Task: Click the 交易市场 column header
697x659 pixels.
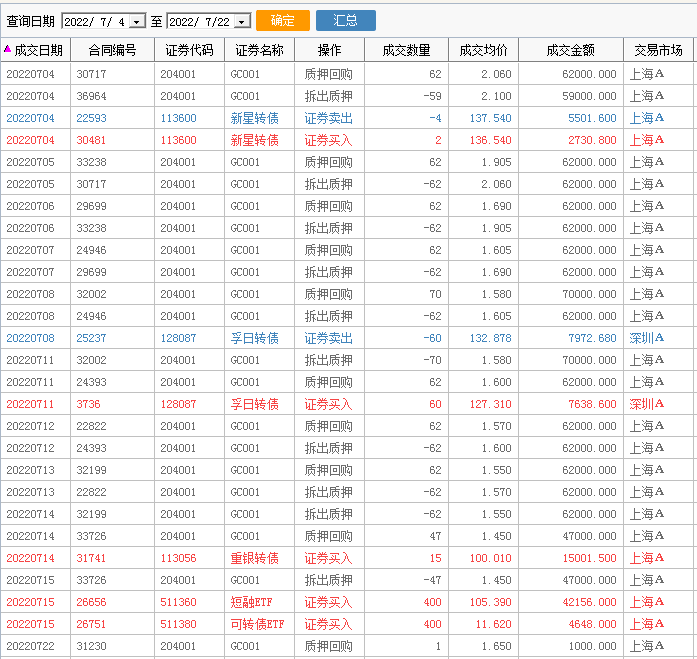Action: pos(658,50)
